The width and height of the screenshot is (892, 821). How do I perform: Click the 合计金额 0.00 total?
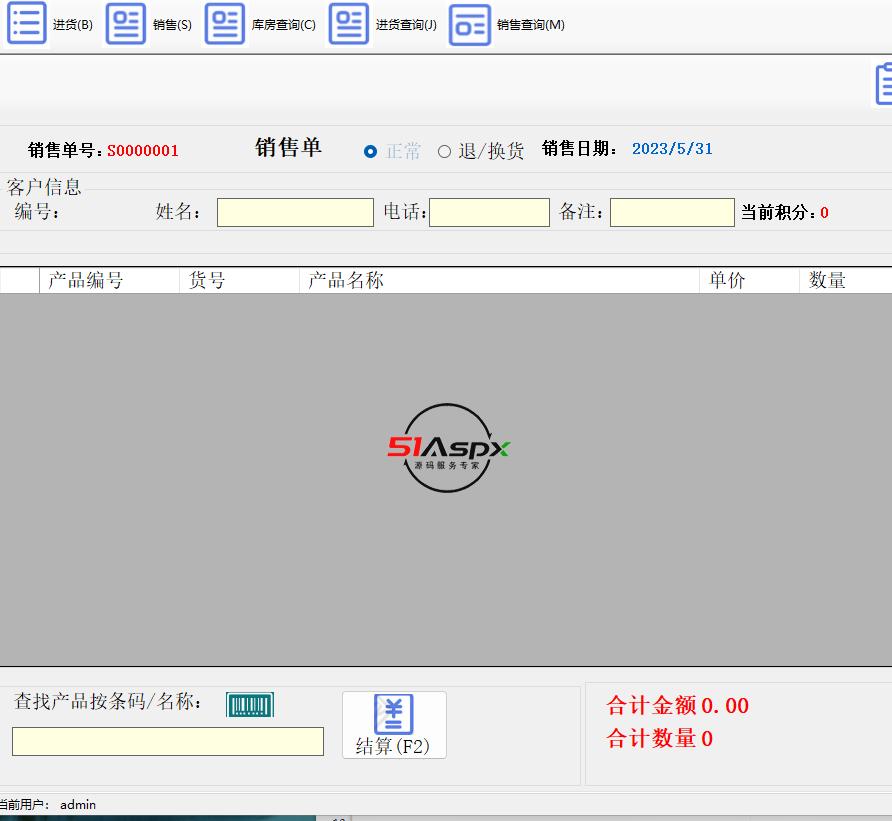(678, 706)
